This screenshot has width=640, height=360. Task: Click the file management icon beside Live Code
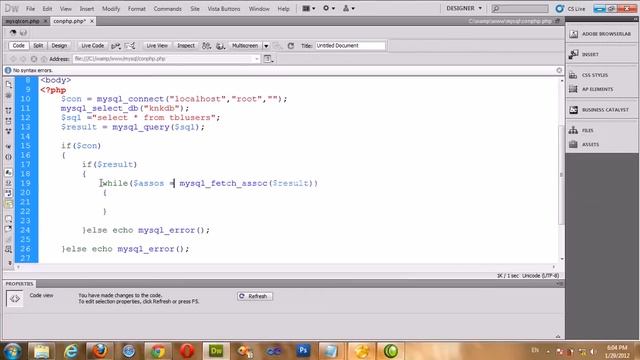pyautogui.click(x=116, y=46)
